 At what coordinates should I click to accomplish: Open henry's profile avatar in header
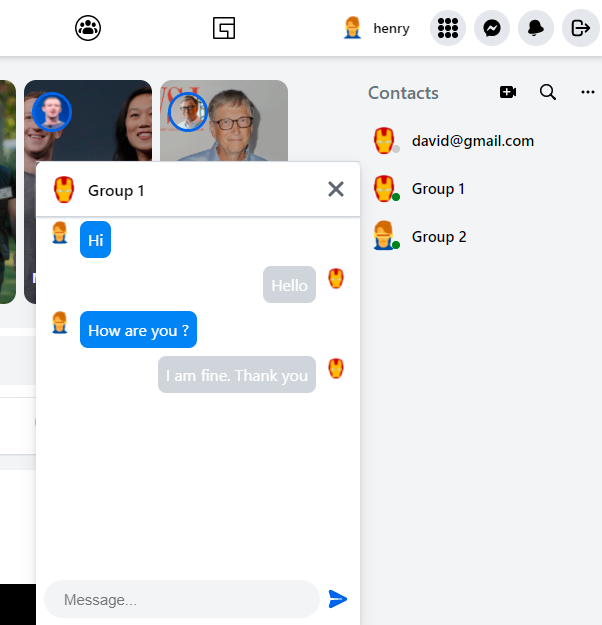tap(352, 28)
